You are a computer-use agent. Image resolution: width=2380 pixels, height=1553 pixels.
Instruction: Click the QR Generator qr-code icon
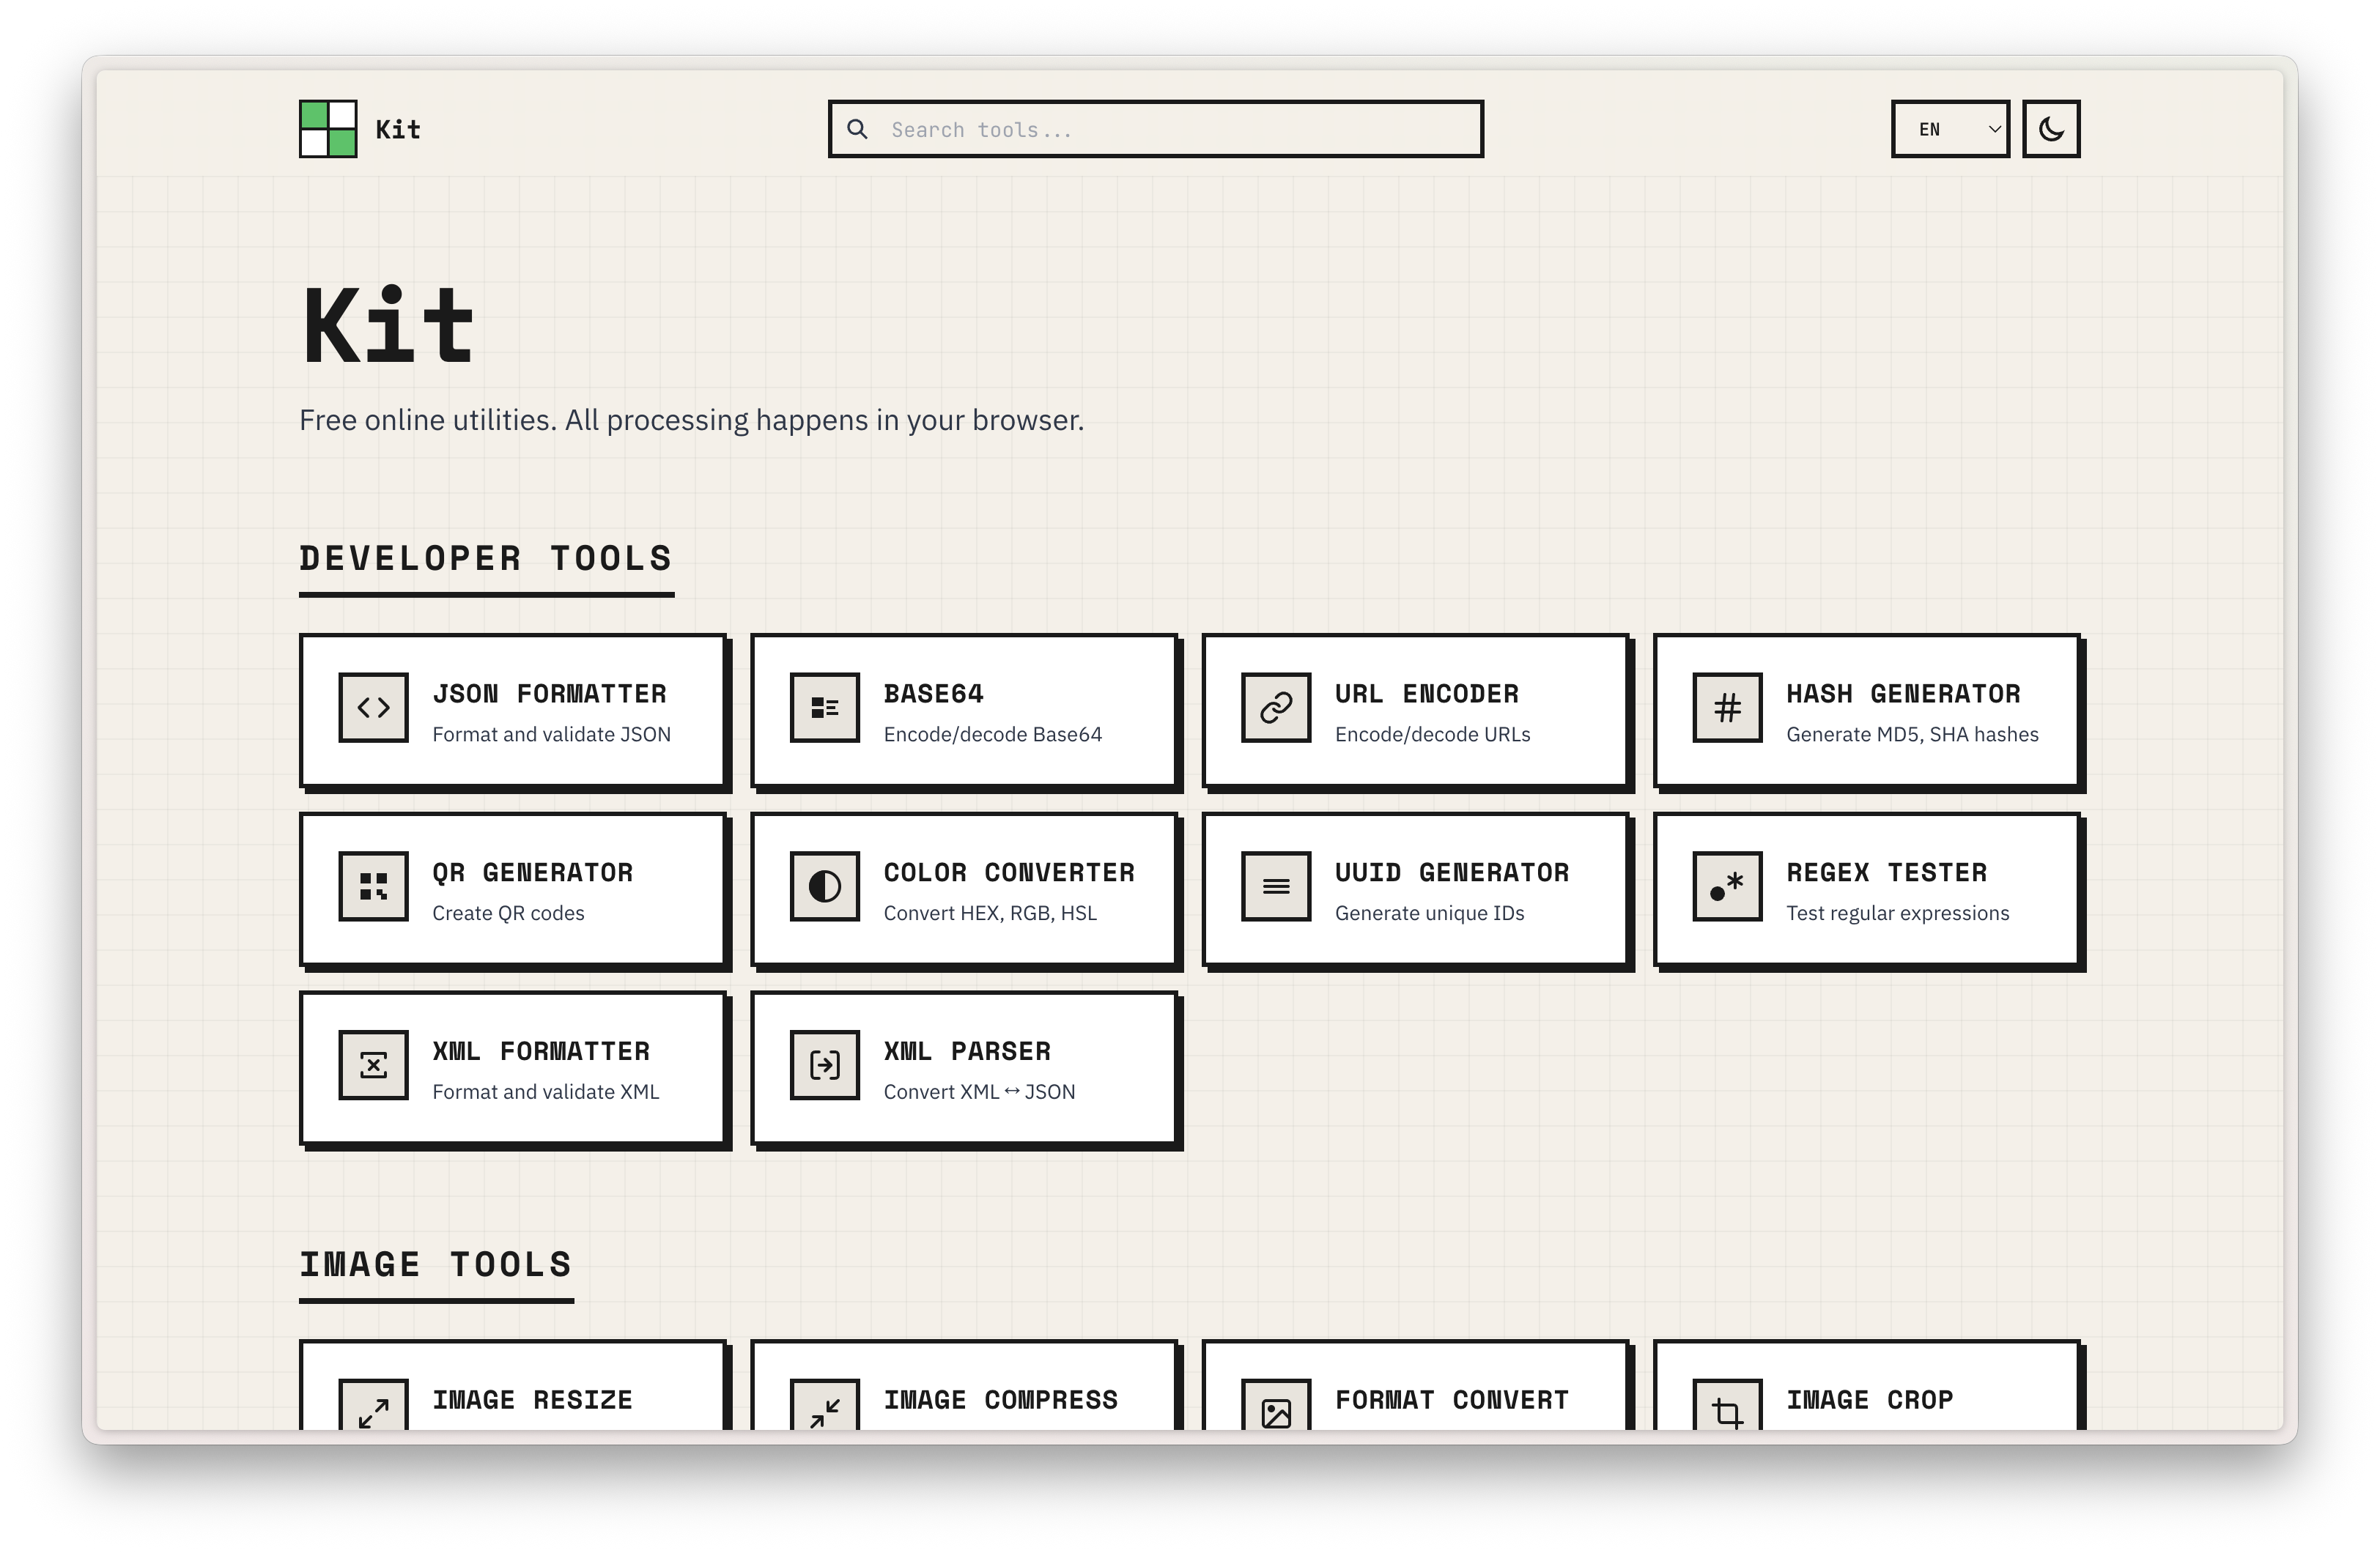[374, 886]
